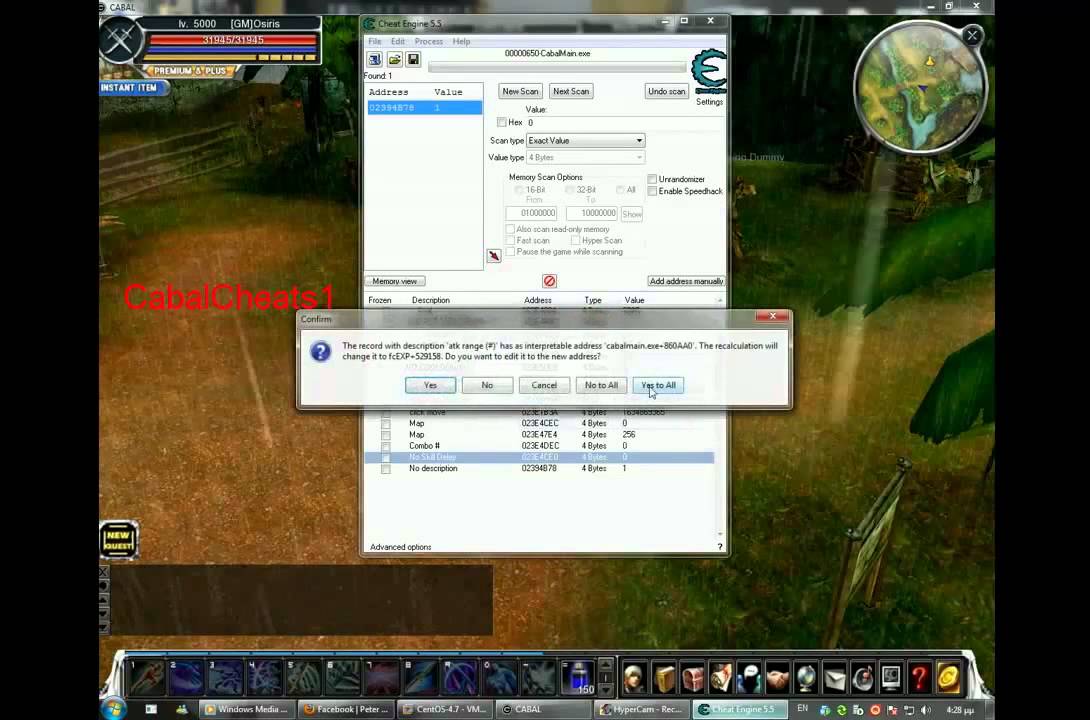Open the chat bubble icon in game bar
The width and height of the screenshot is (1090, 720).
pyautogui.click(x=749, y=677)
